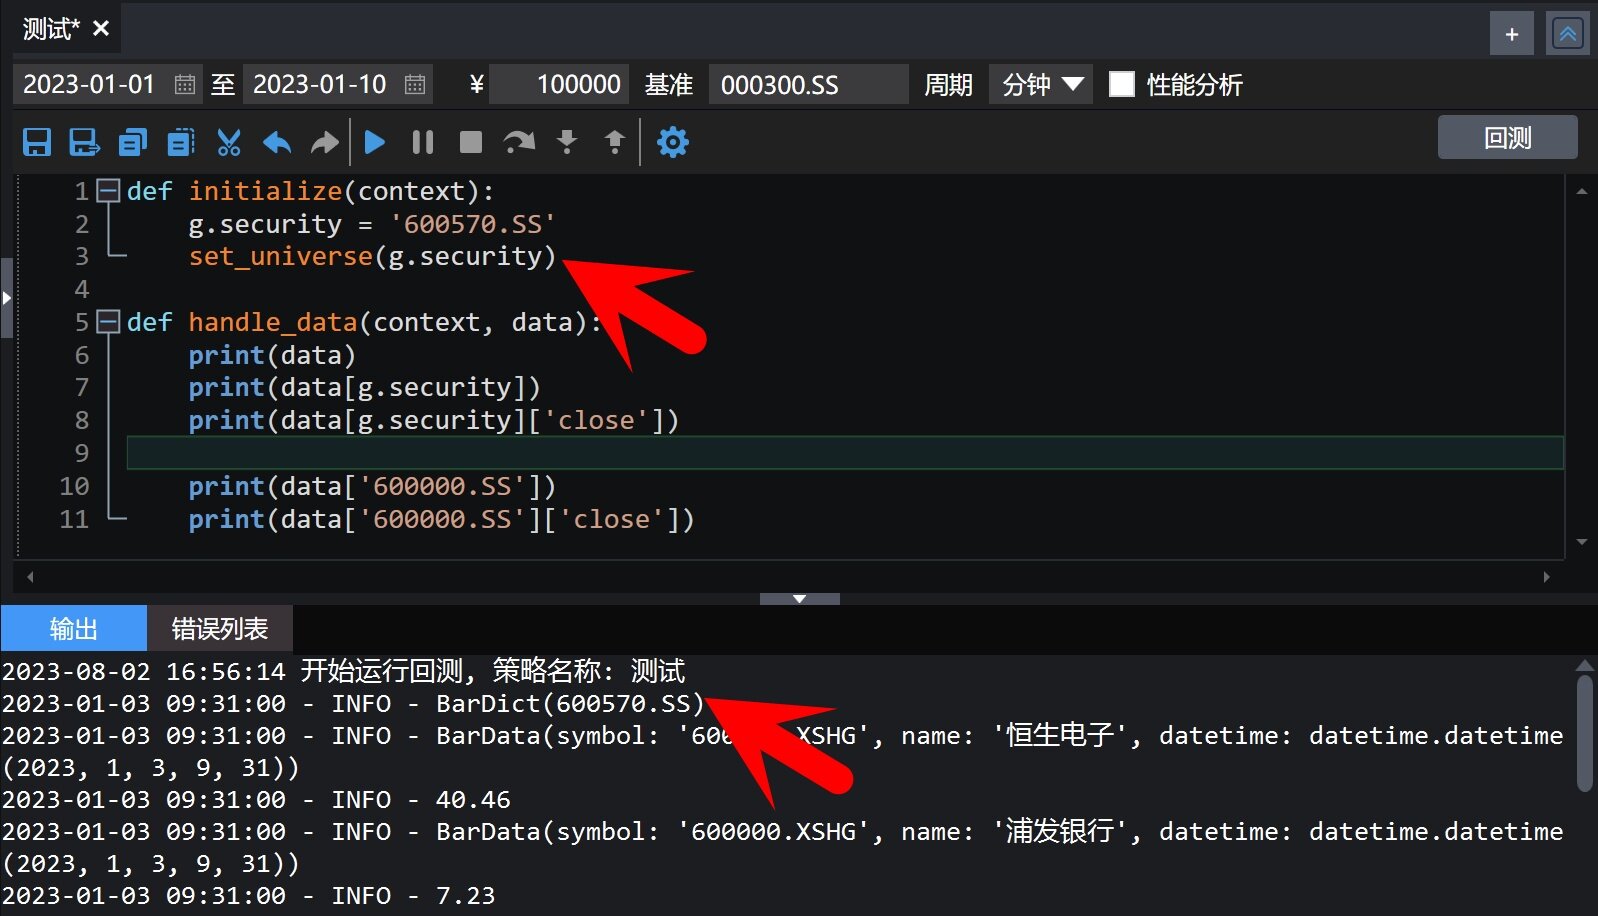The image size is (1598, 916).
Task: Switch to the 错误列表 tab
Action: (x=220, y=629)
